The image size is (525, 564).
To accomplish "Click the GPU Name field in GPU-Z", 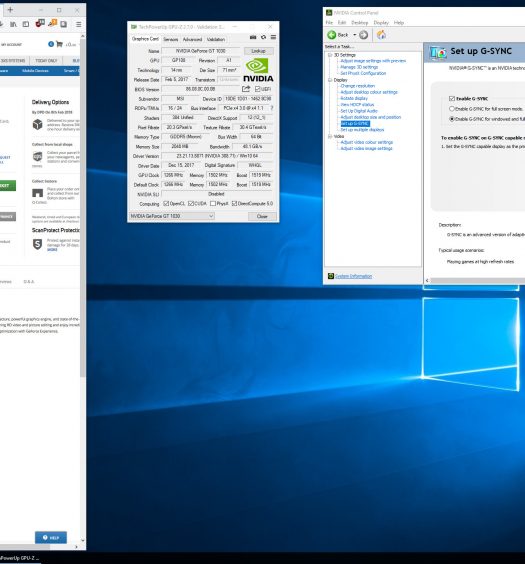I will [x=200, y=51].
